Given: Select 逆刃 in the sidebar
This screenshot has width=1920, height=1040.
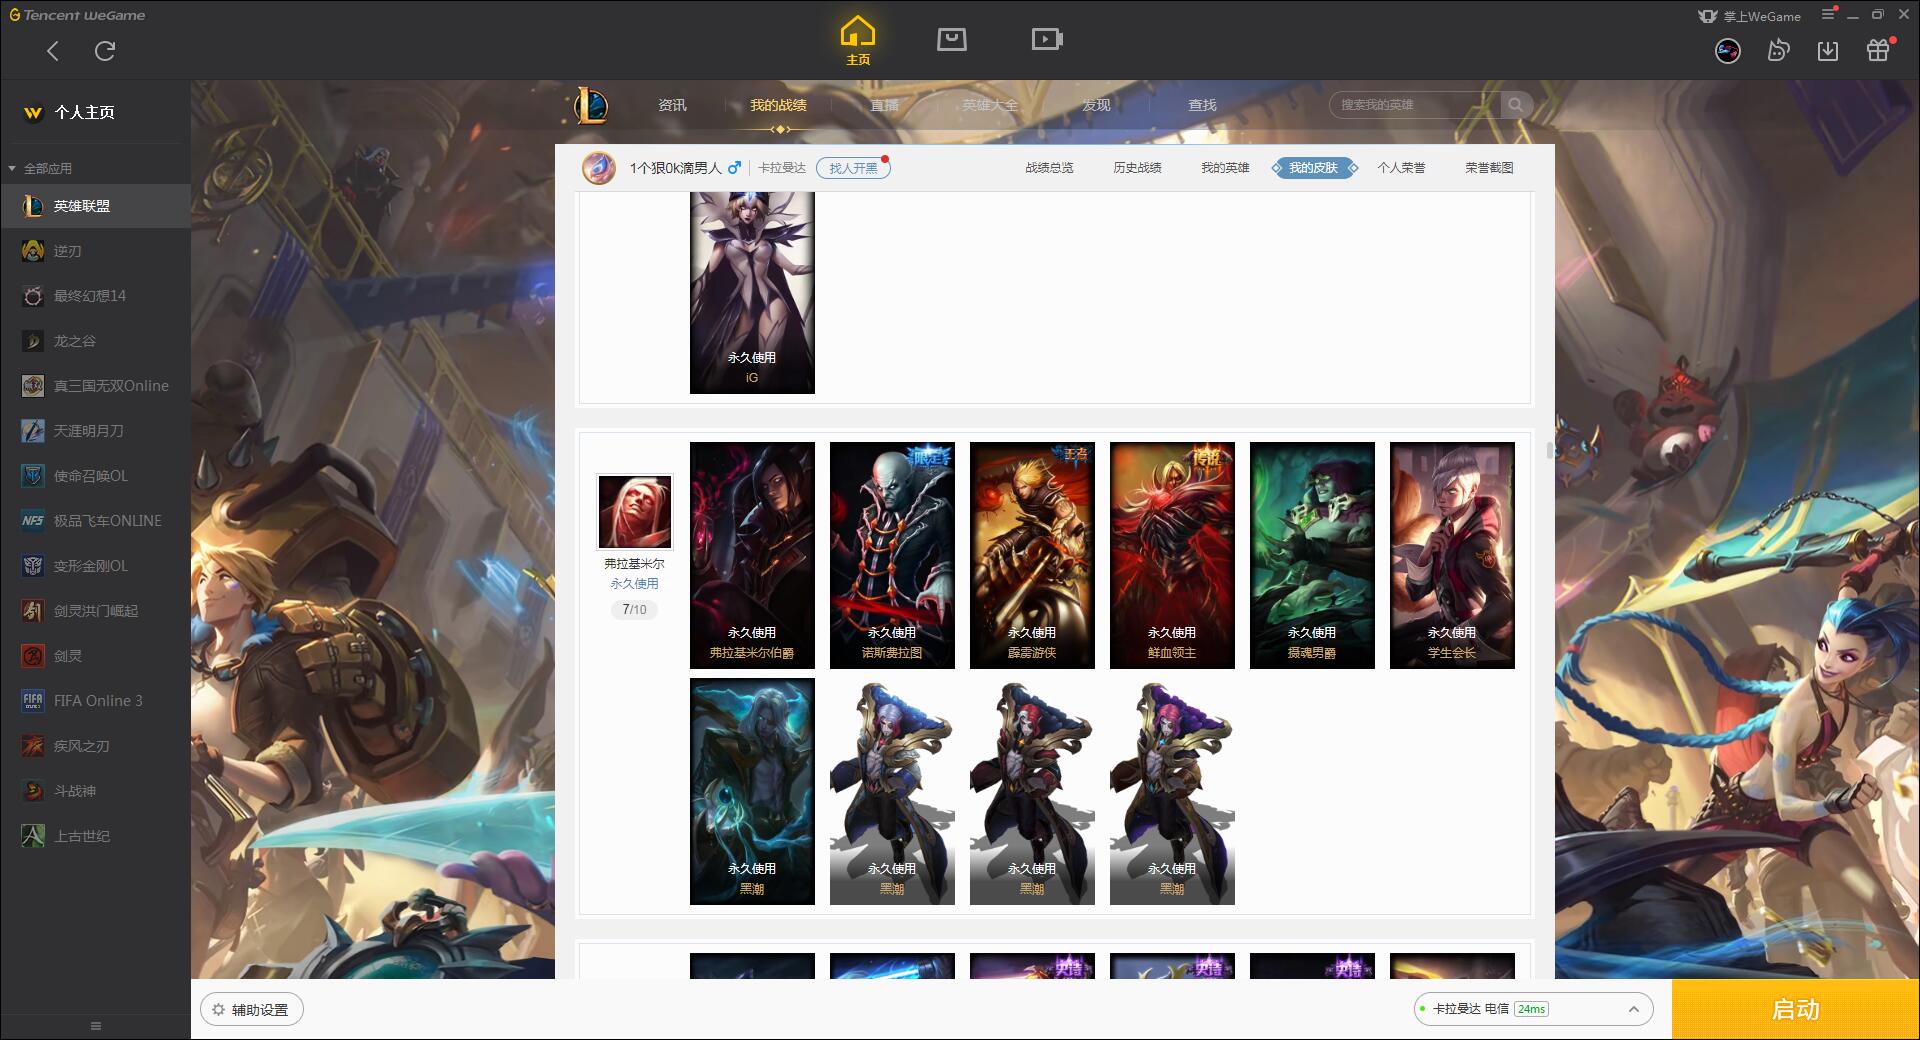Looking at the screenshot, I should (95, 251).
